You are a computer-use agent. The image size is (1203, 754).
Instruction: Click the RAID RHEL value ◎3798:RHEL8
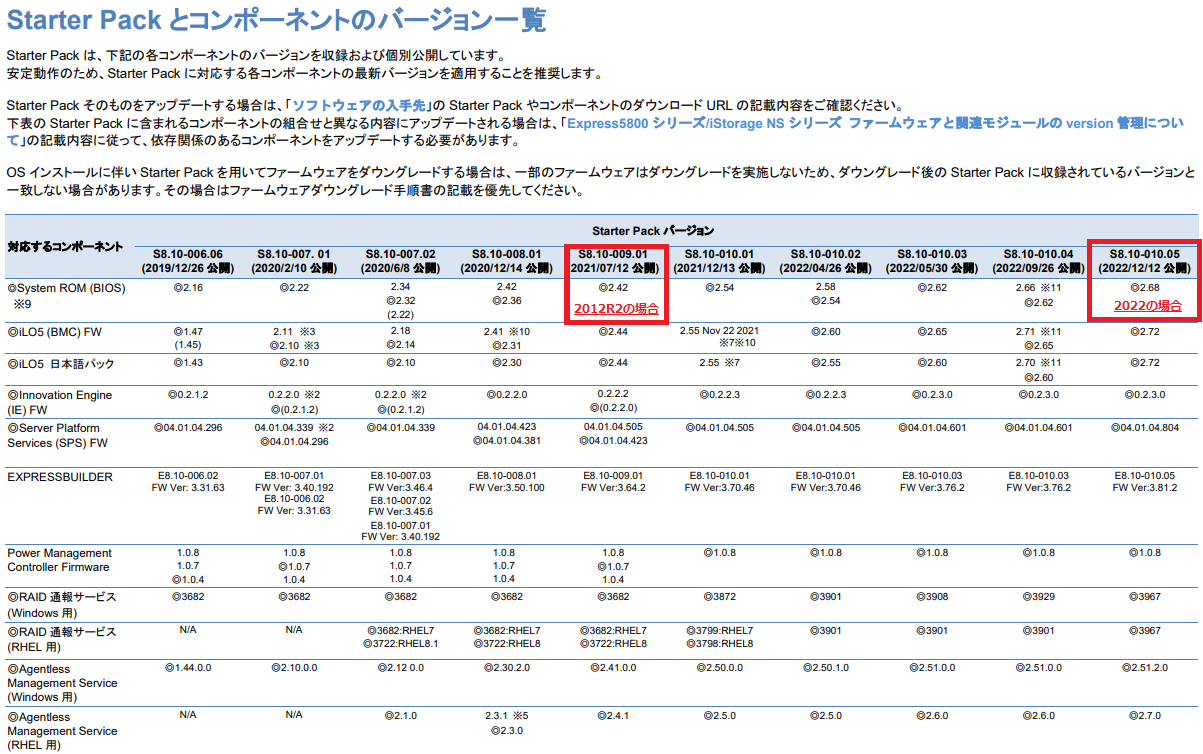[x=721, y=644]
